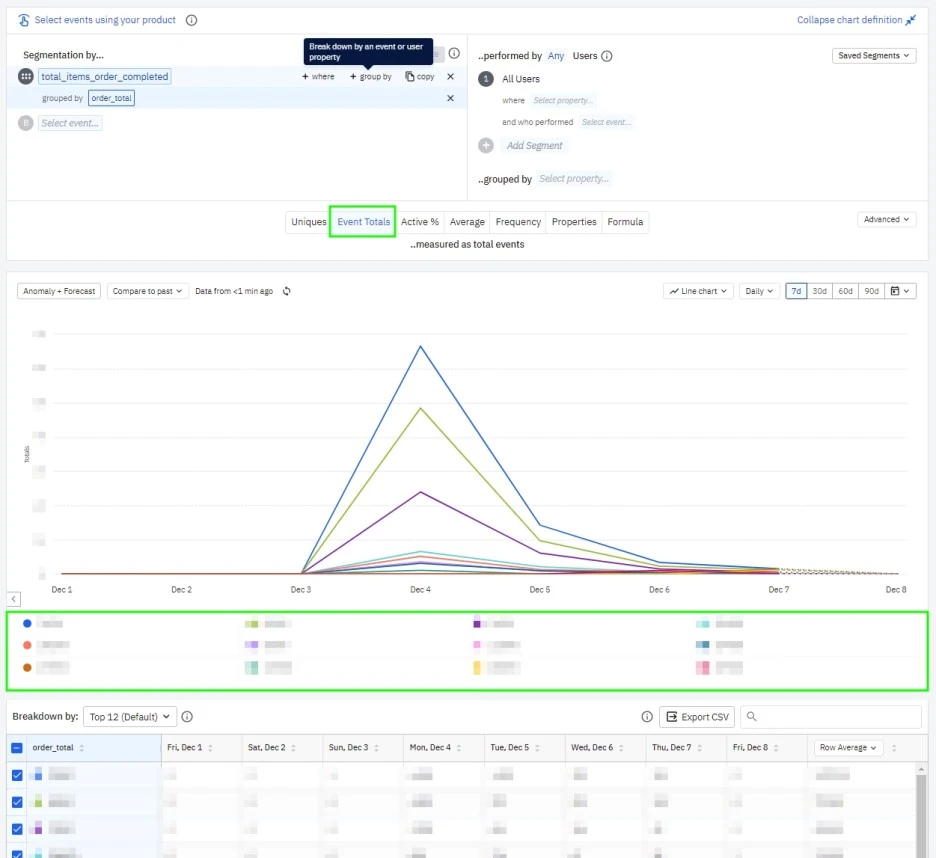
Task: Sort by Fri, Dec 8 column
Action: pyautogui.click(x=776, y=748)
